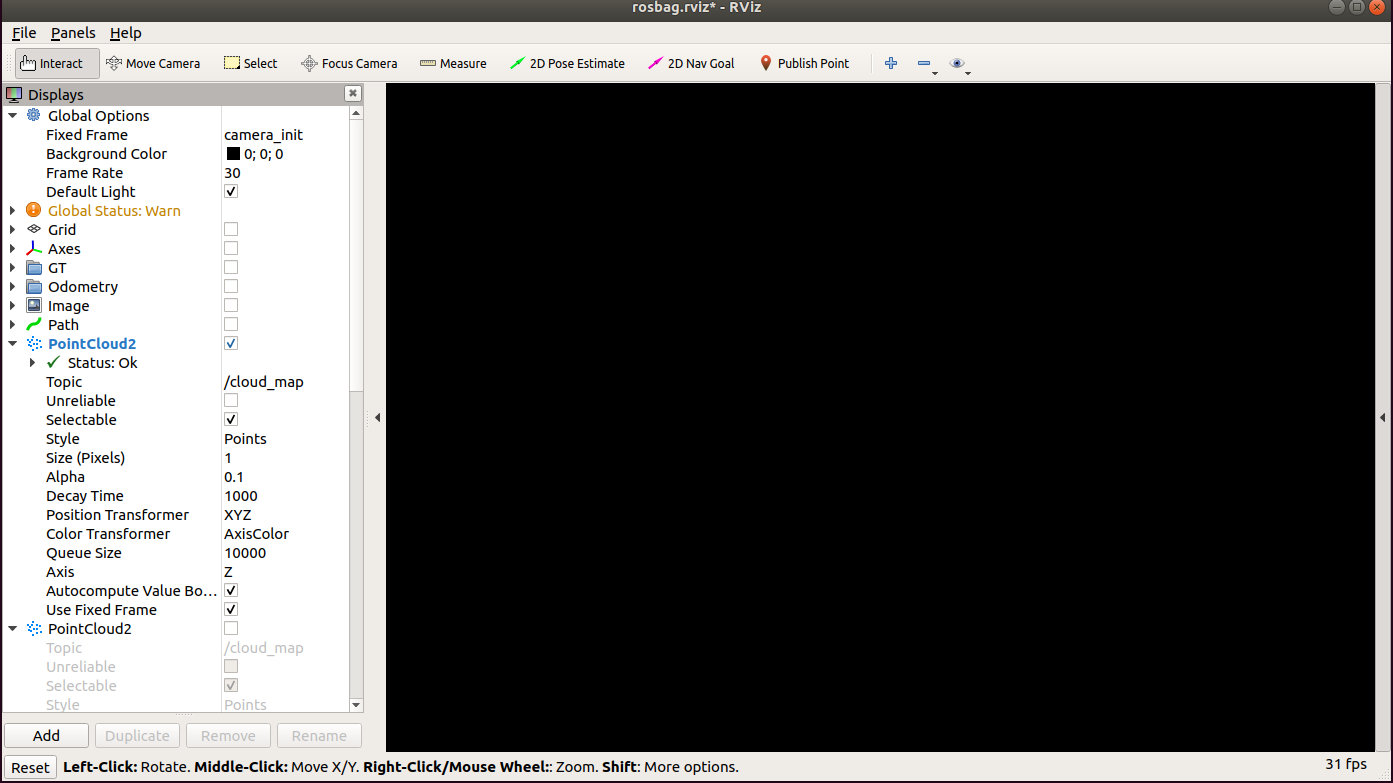
Task: Open the Panels menu
Action: coord(72,33)
